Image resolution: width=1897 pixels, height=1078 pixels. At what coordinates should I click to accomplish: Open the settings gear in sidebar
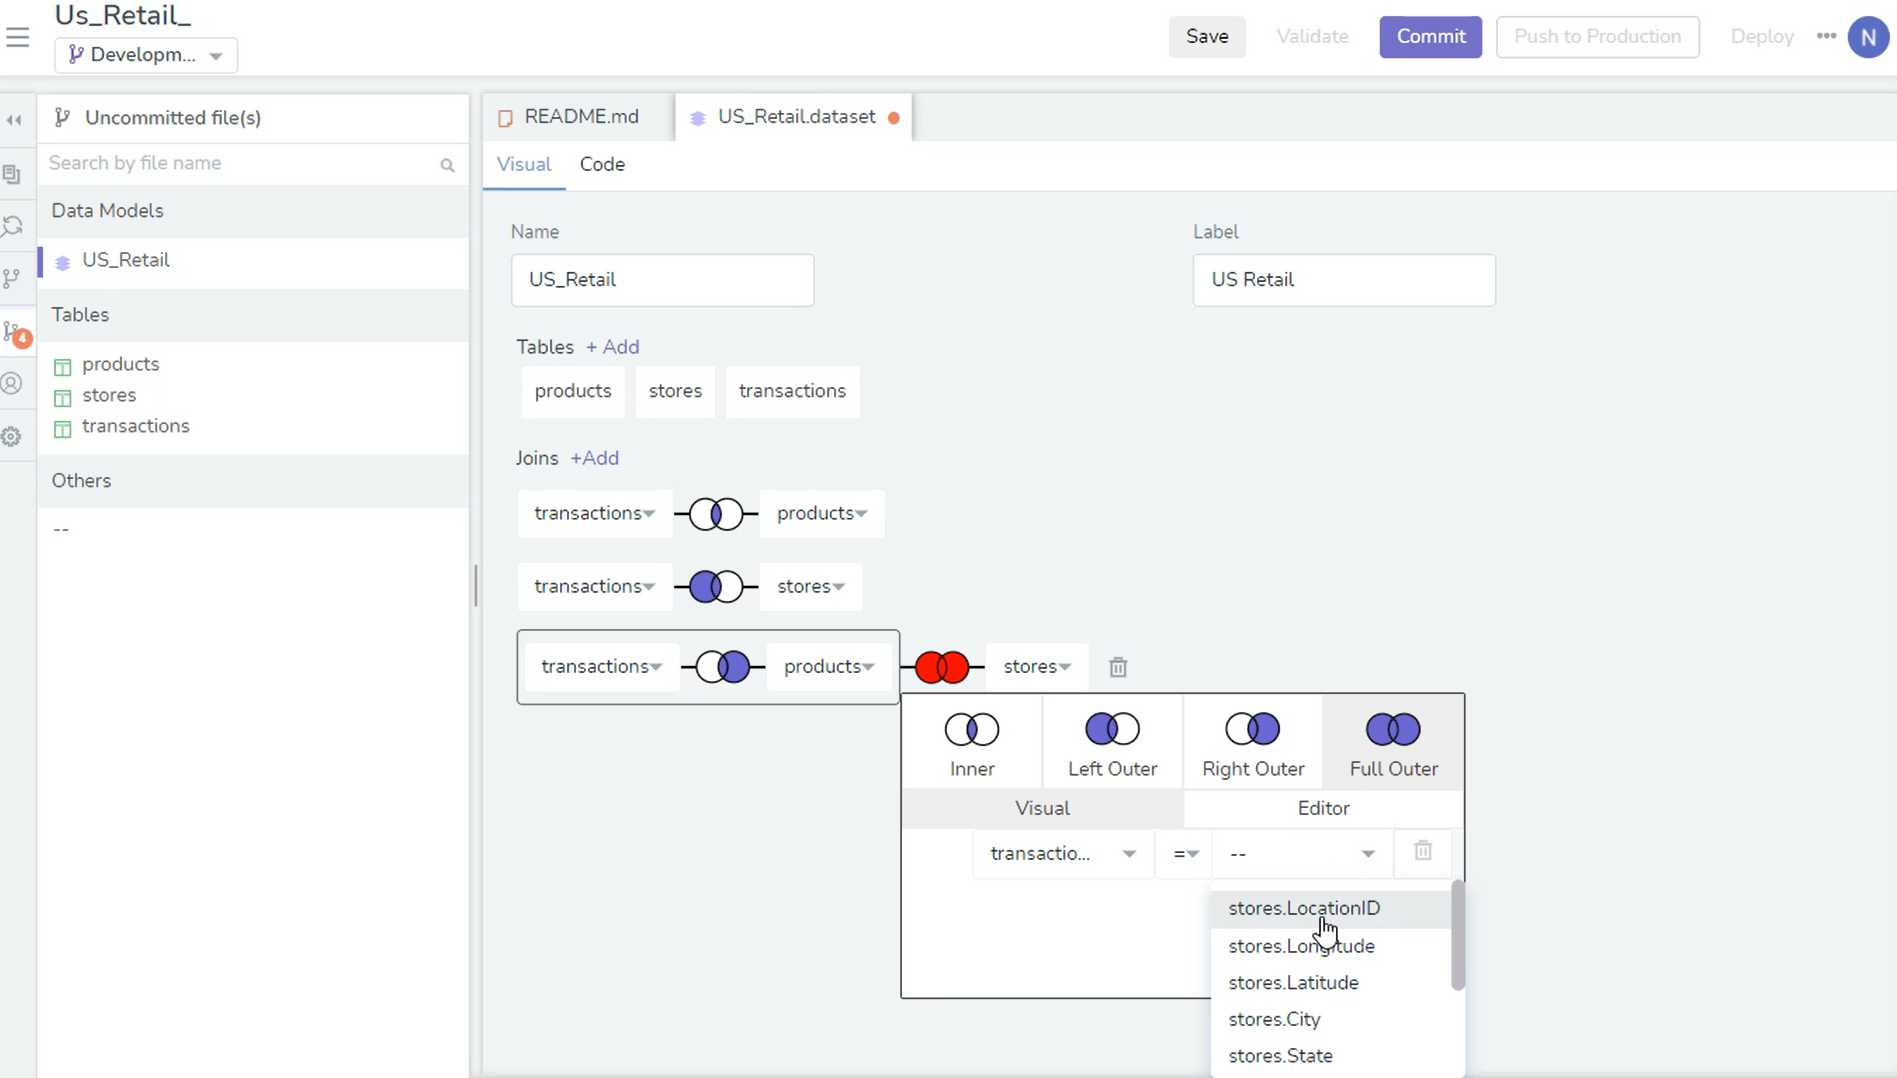coord(11,436)
